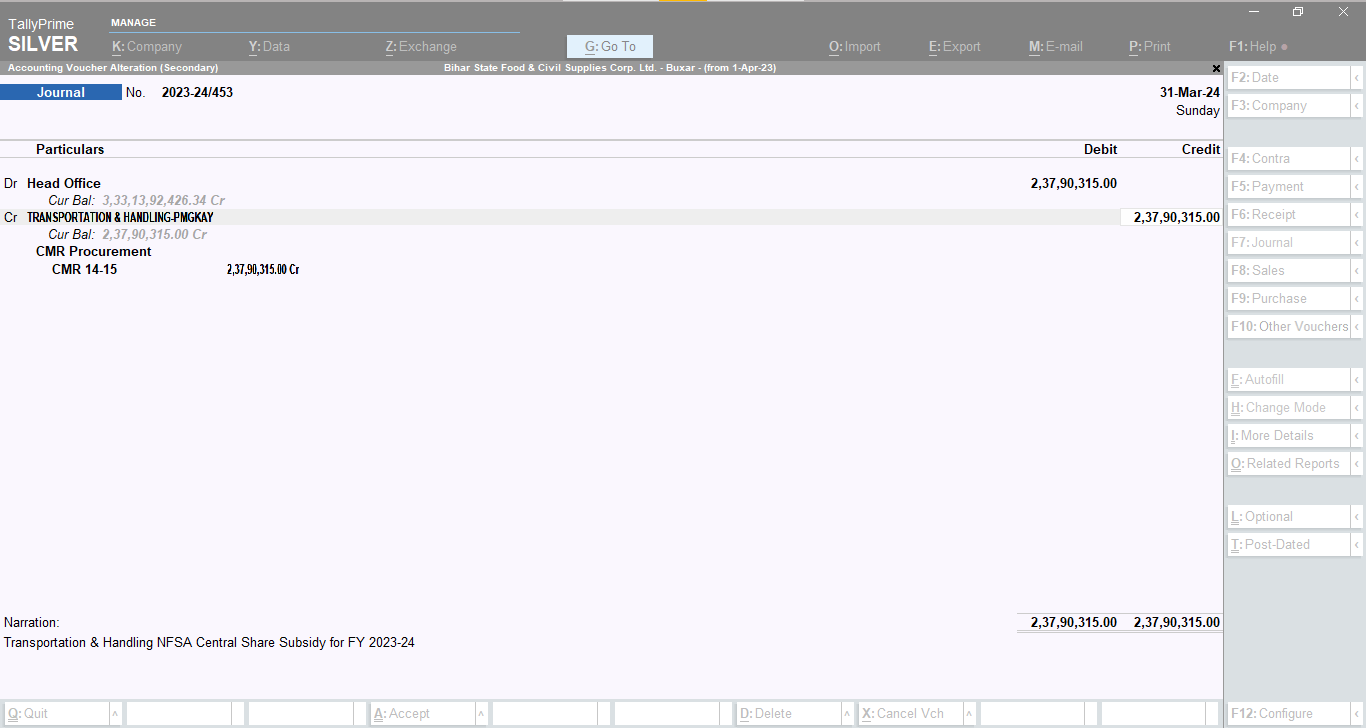Mark voucher as L: Optional
Screen dimensions: 1366x728
(1289, 517)
